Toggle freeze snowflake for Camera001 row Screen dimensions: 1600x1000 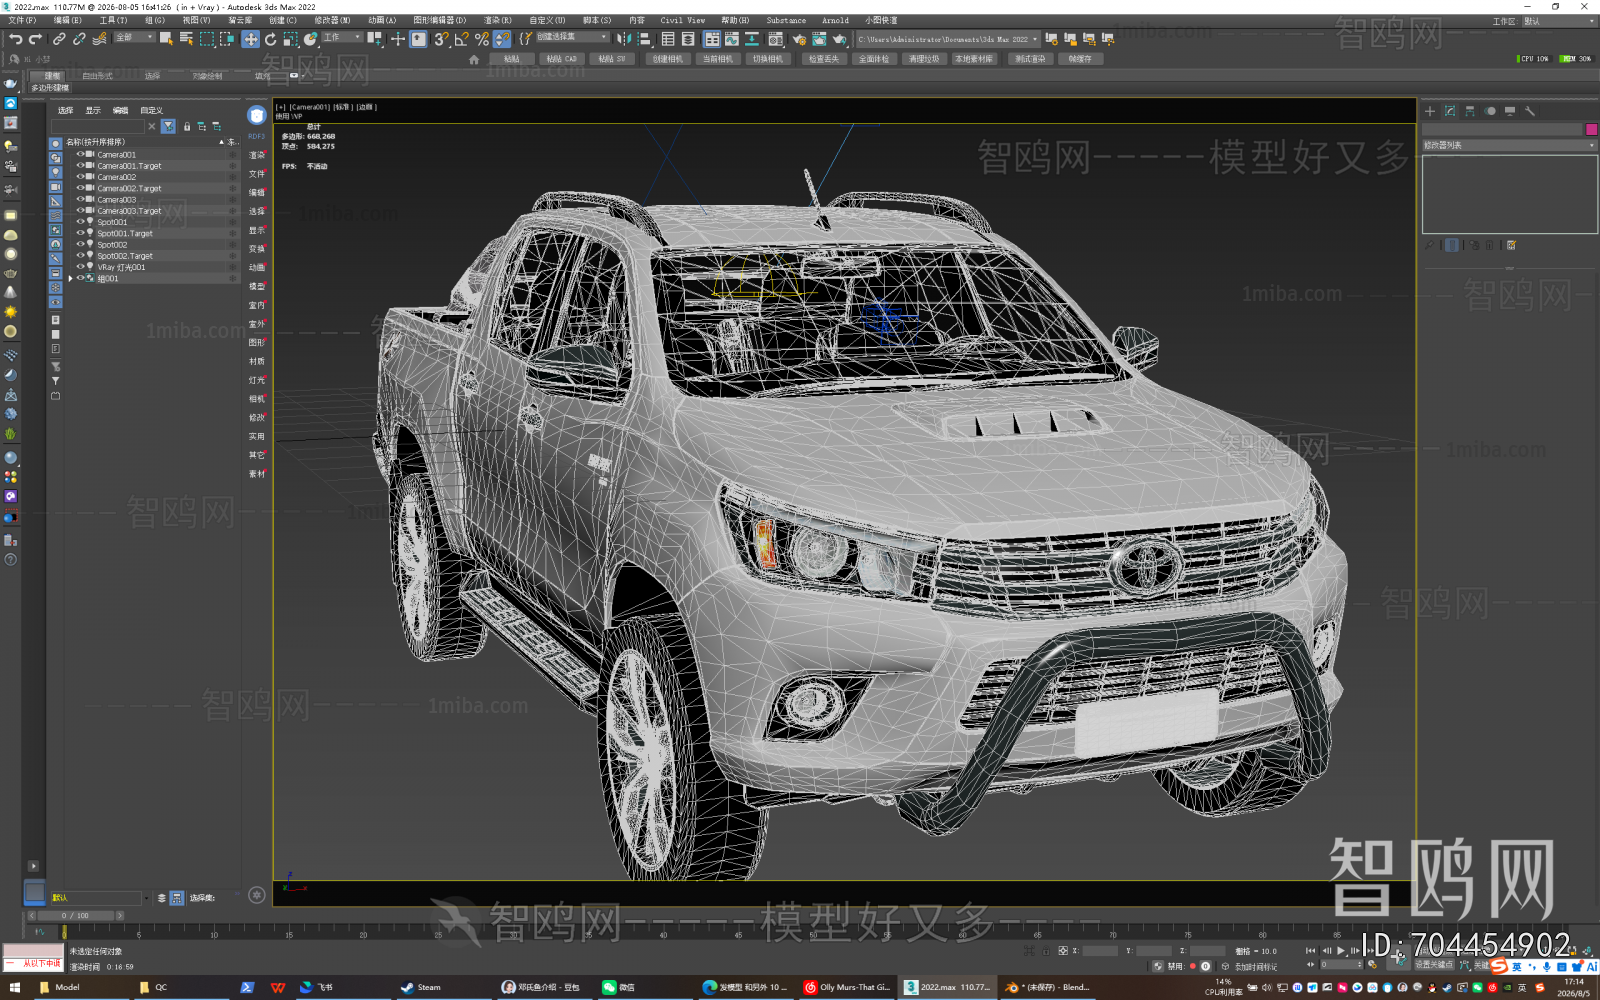[233, 154]
